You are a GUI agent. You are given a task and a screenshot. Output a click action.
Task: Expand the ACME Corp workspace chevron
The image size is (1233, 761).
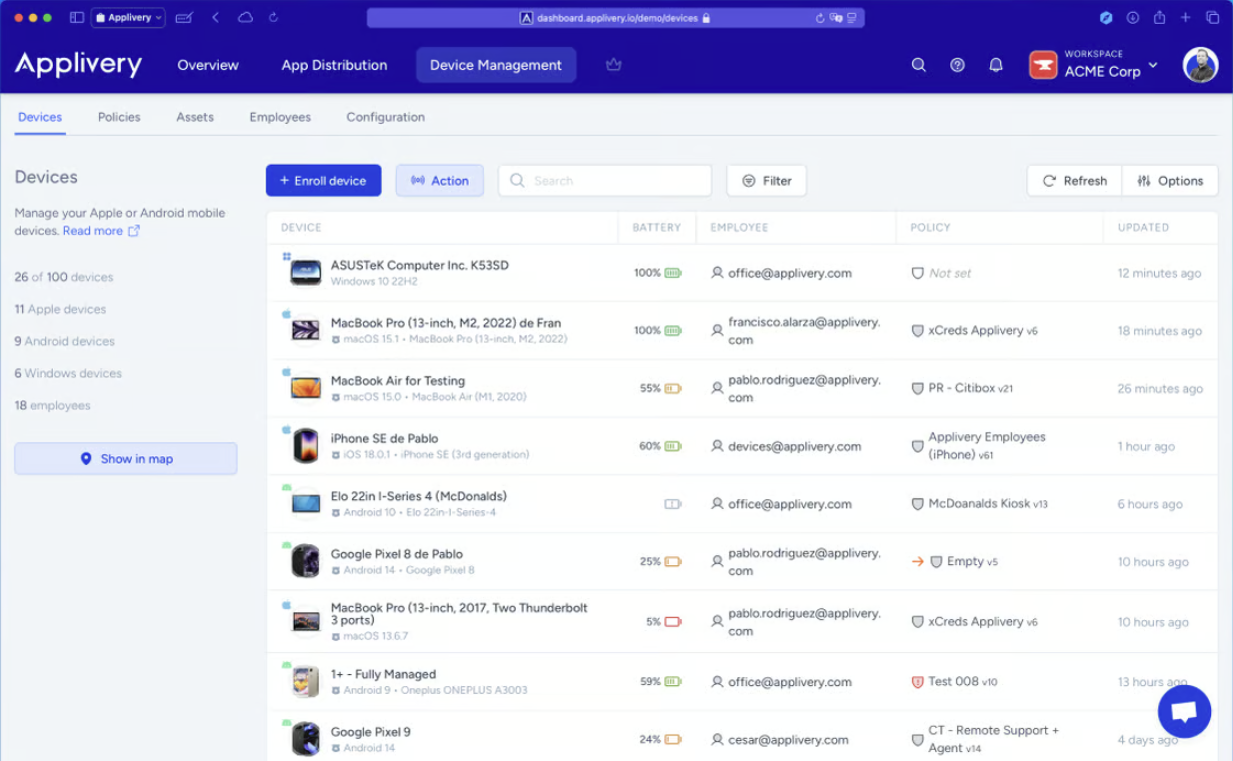tap(1153, 65)
